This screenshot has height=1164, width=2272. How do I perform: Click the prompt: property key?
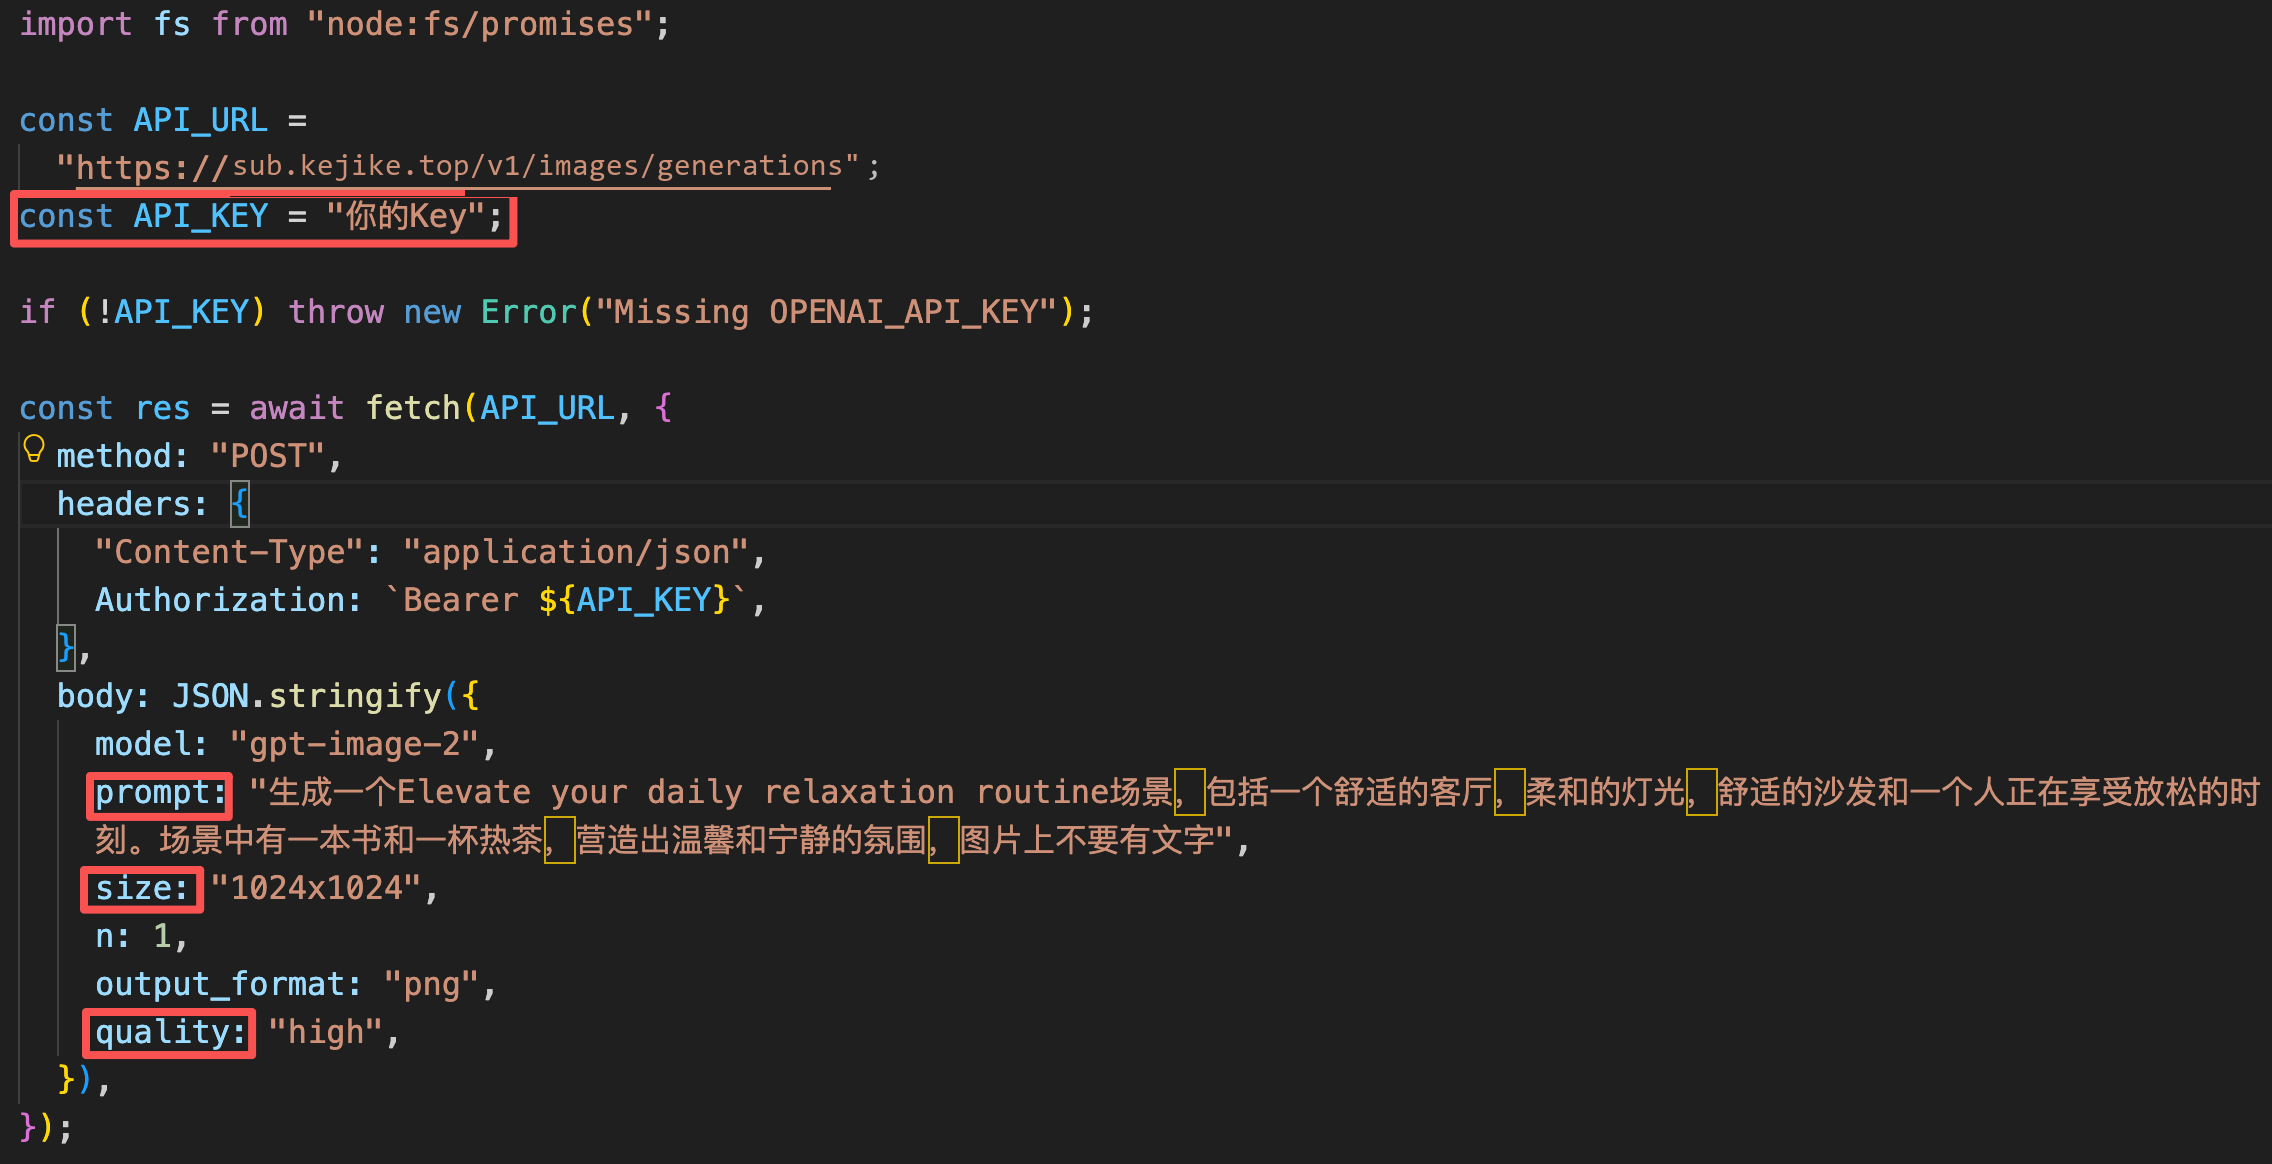pos(160,793)
